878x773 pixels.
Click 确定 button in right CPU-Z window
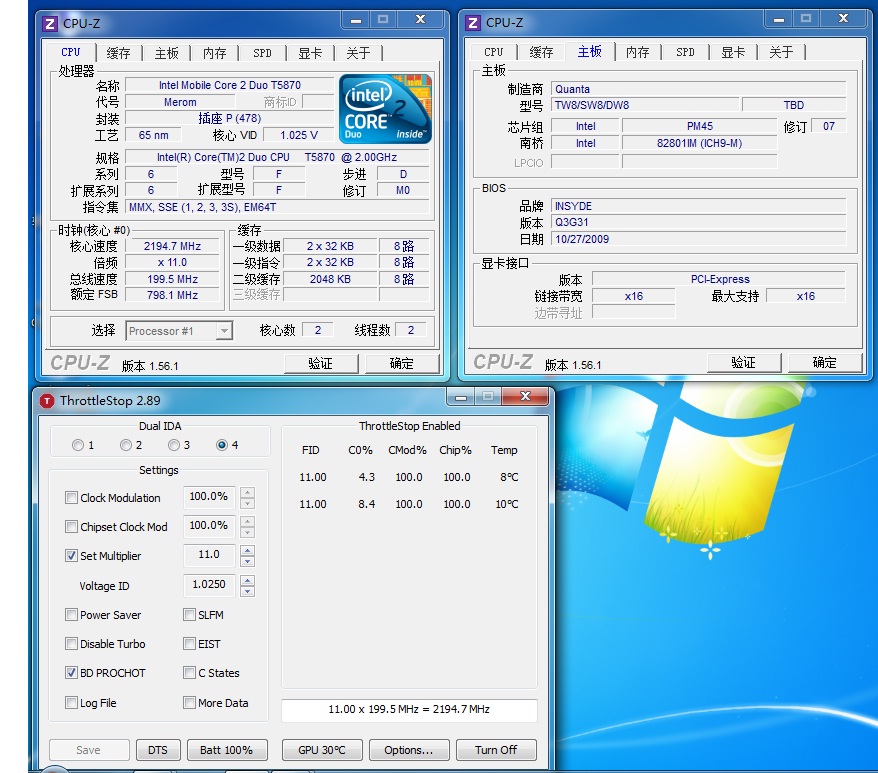tap(825, 362)
